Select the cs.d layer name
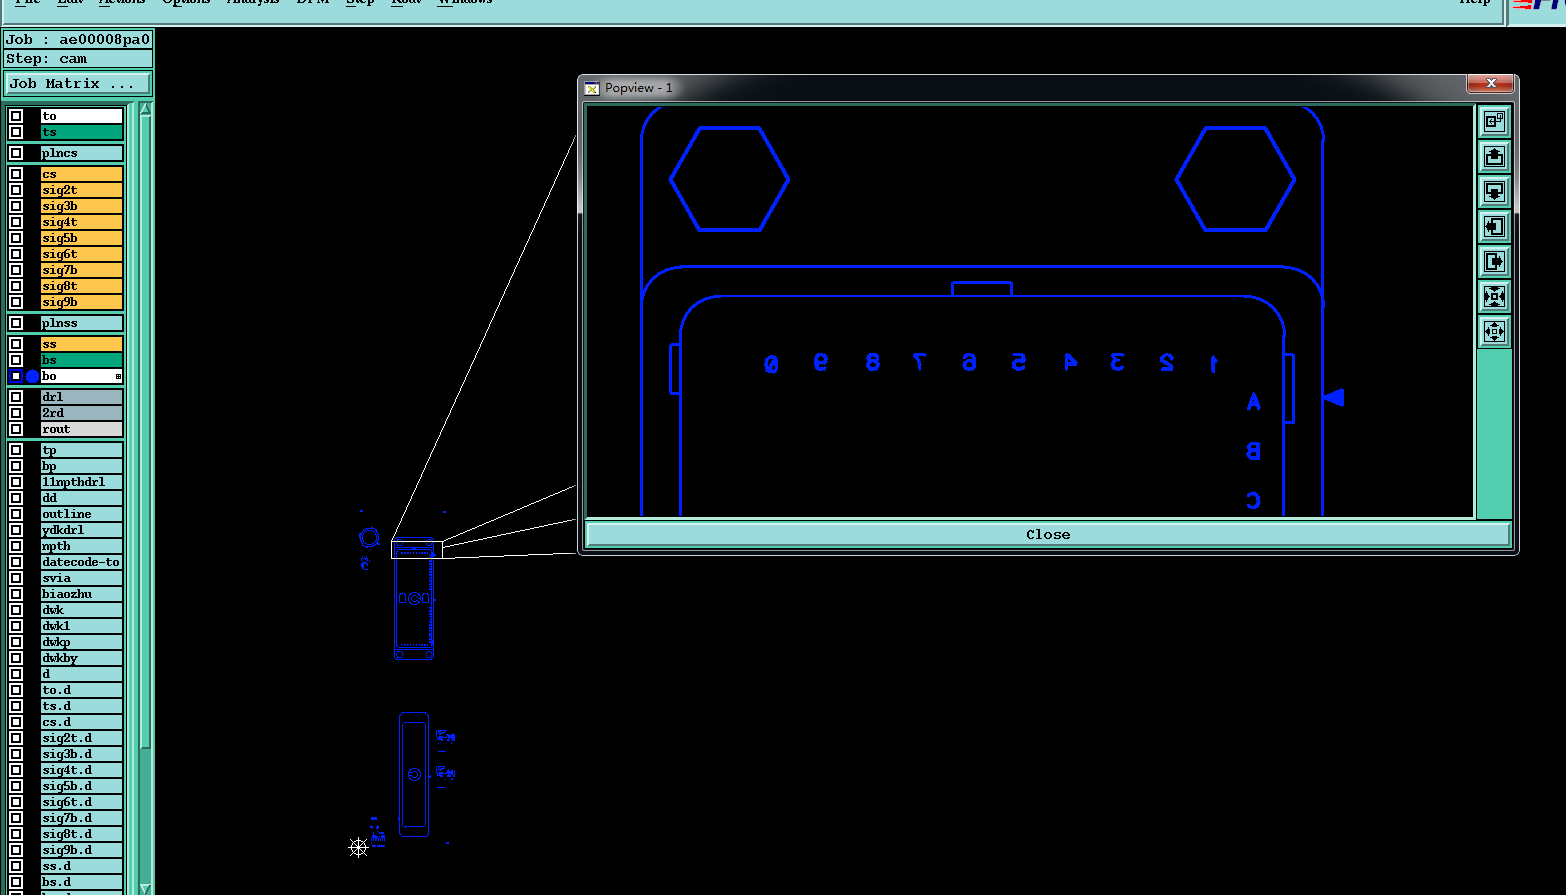The width and height of the screenshot is (1566, 895). (x=81, y=722)
